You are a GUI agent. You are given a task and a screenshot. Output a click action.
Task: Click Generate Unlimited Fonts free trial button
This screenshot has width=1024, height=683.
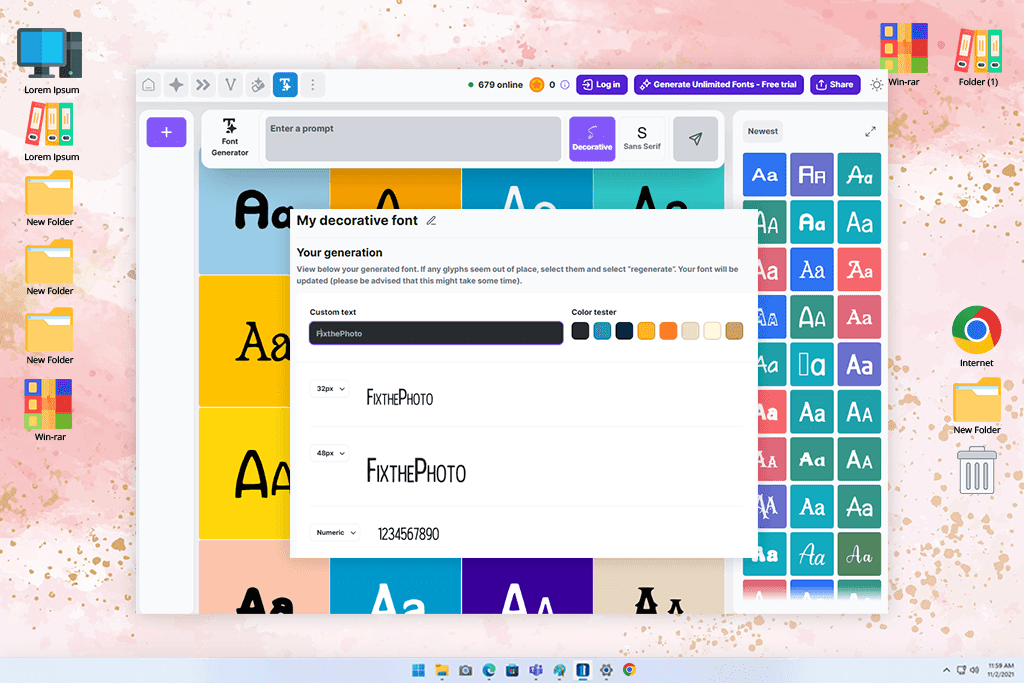[718, 85]
